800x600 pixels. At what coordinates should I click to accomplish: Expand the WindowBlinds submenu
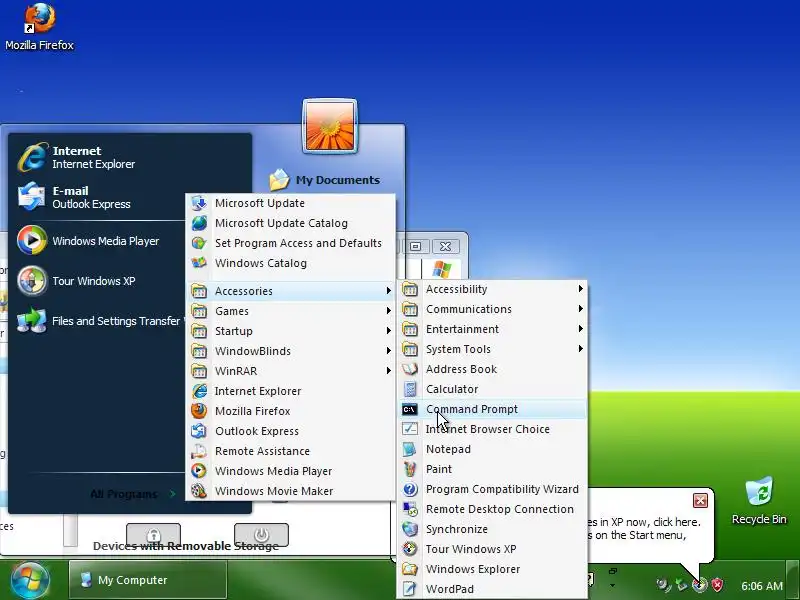click(291, 351)
